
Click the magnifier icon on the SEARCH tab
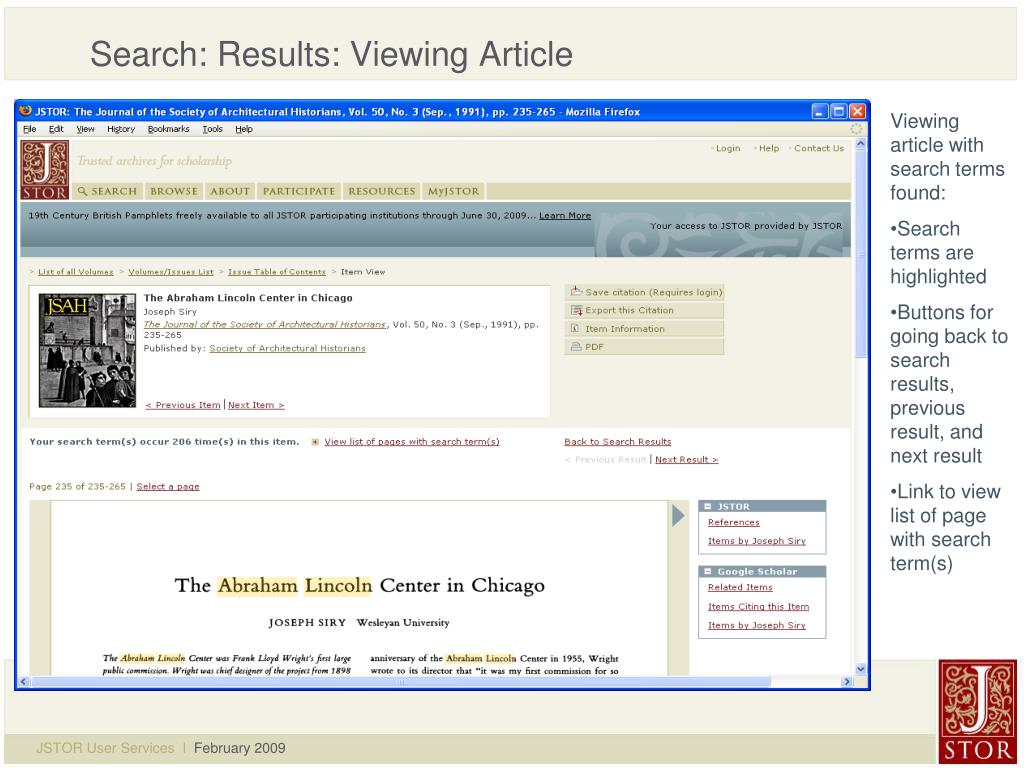(x=82, y=191)
